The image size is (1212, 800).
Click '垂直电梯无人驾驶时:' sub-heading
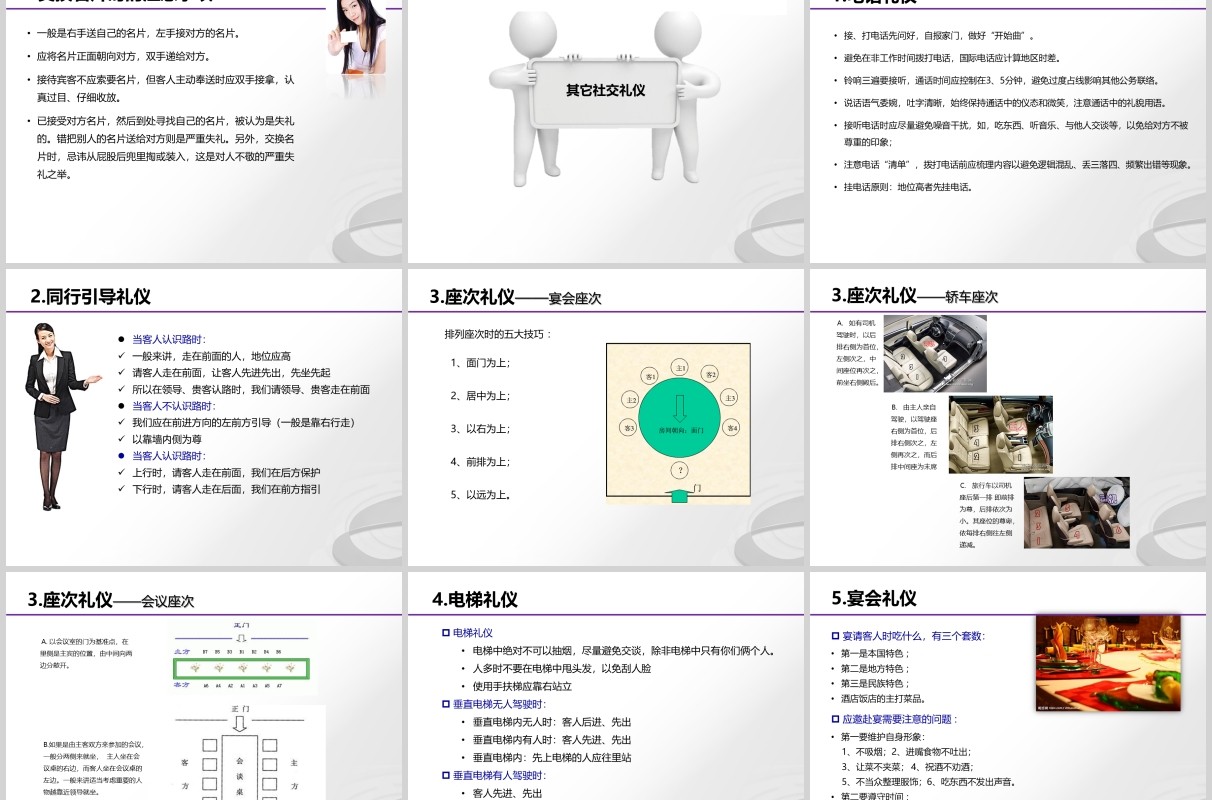[x=502, y=704]
